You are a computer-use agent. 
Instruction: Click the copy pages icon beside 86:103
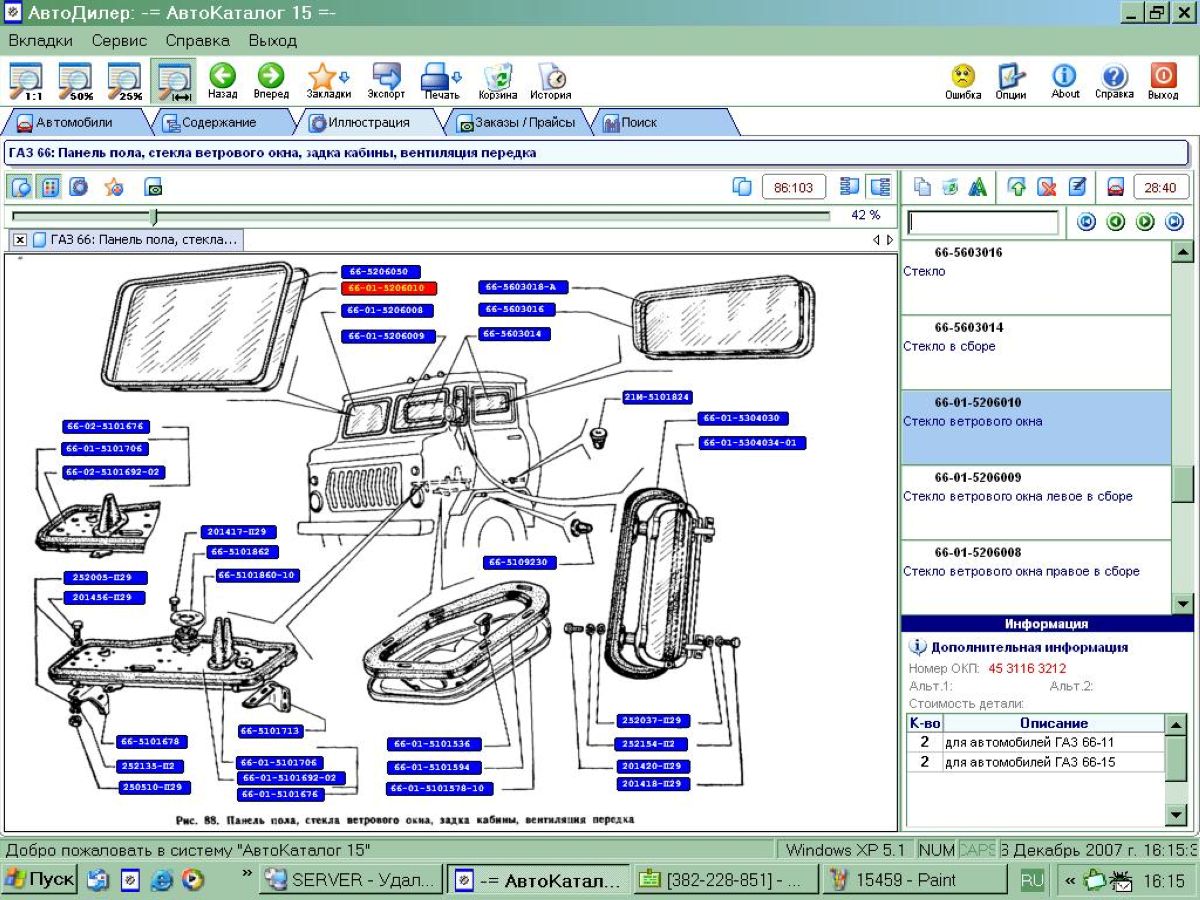click(741, 186)
